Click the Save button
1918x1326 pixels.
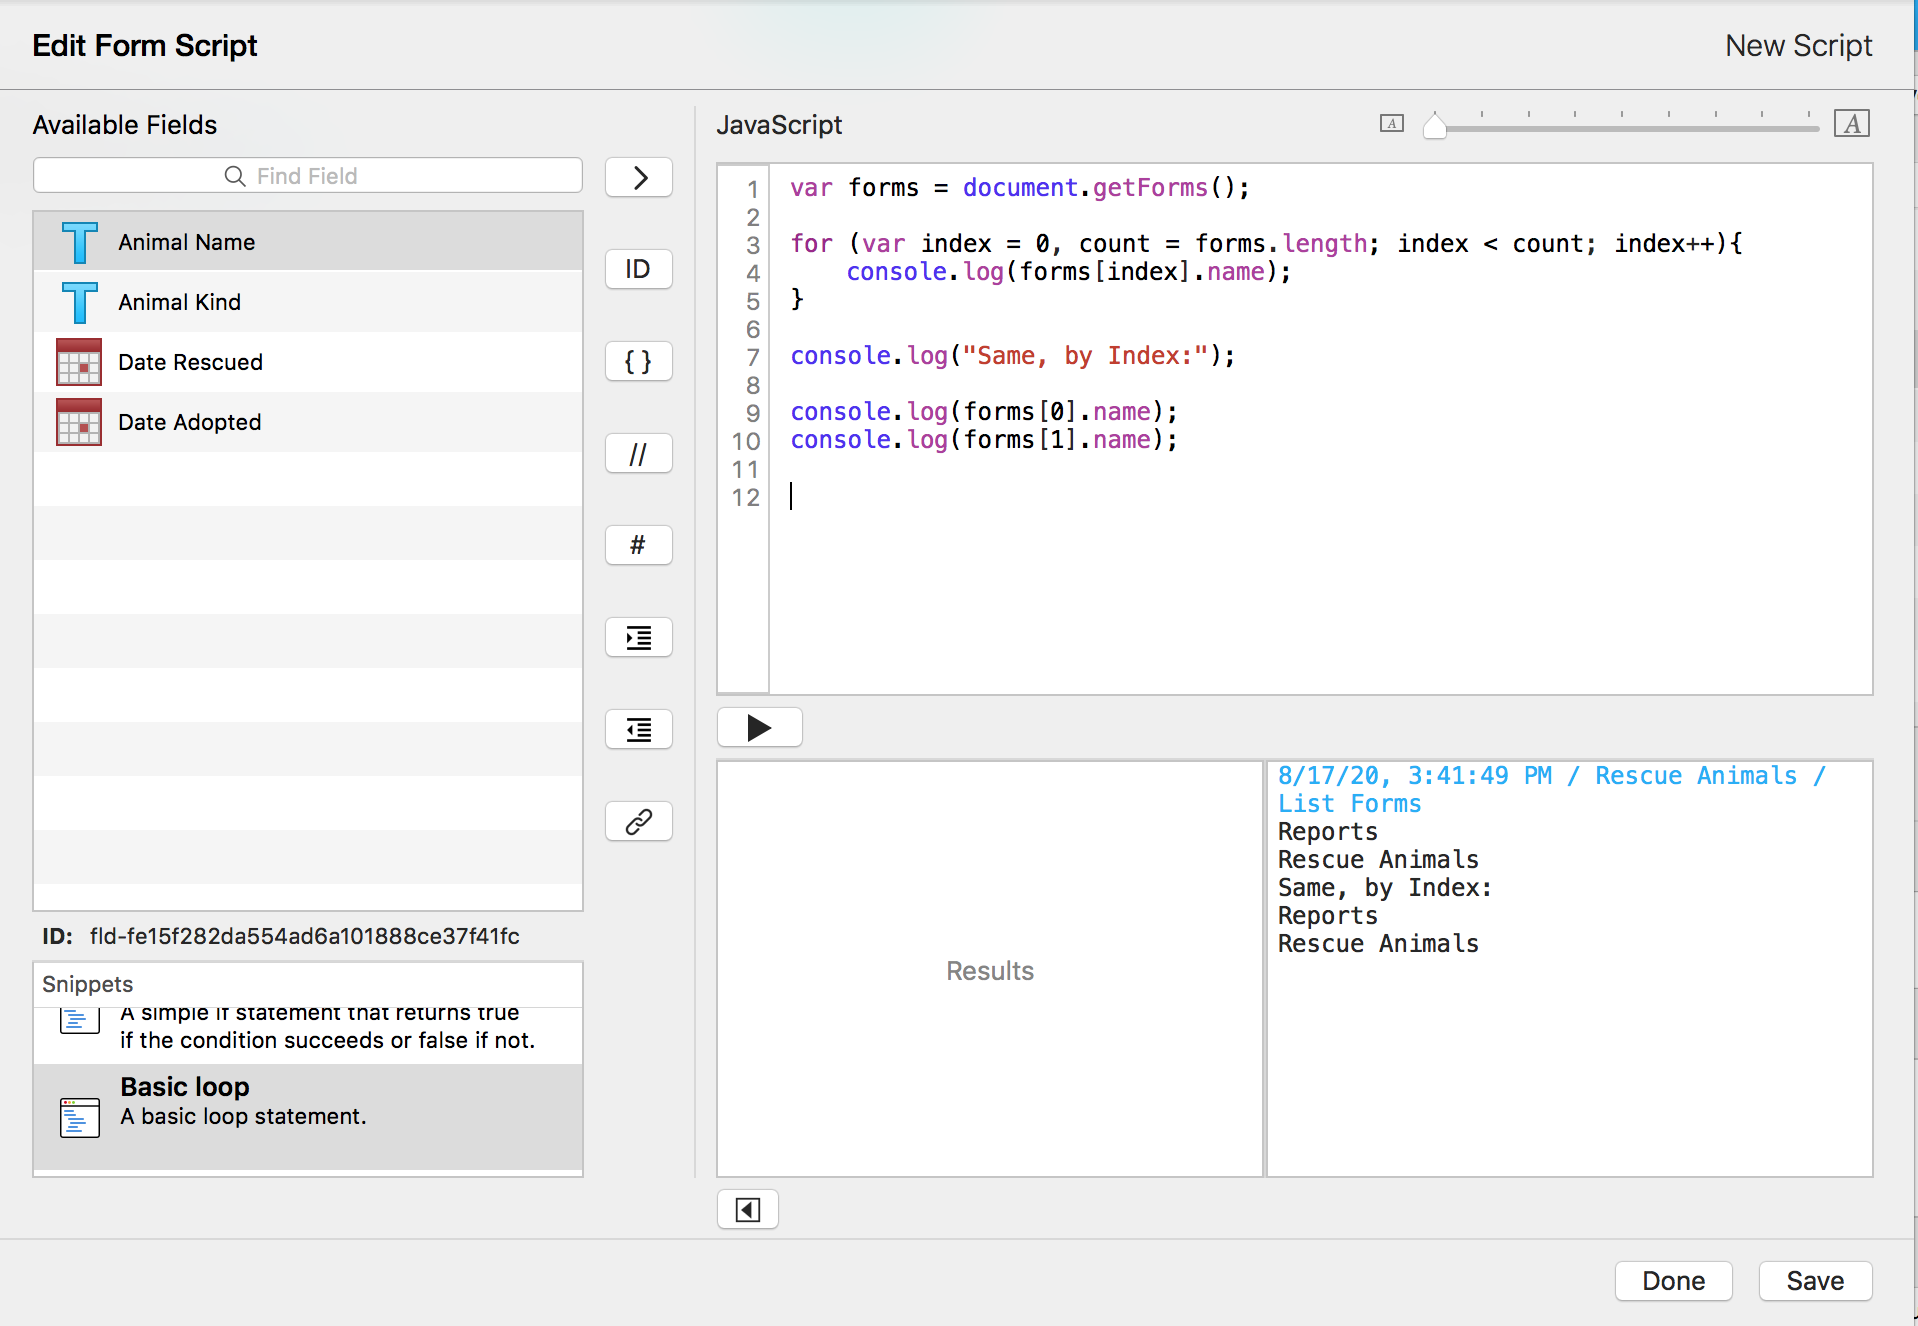[x=1814, y=1281]
